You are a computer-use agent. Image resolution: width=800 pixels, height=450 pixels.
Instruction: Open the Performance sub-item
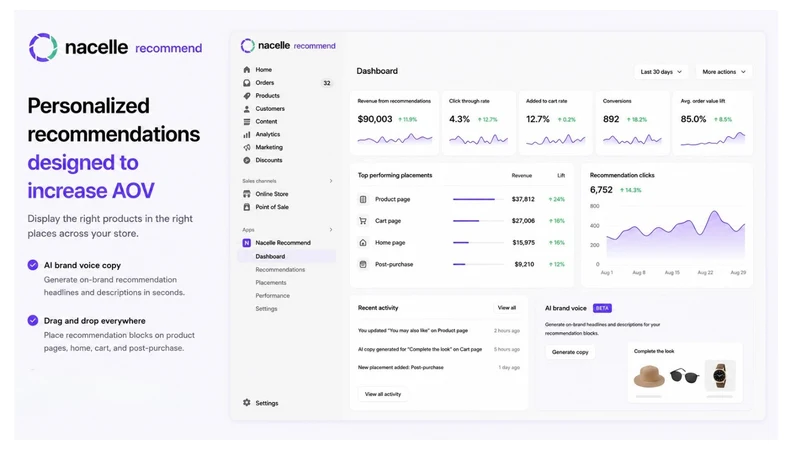272,295
